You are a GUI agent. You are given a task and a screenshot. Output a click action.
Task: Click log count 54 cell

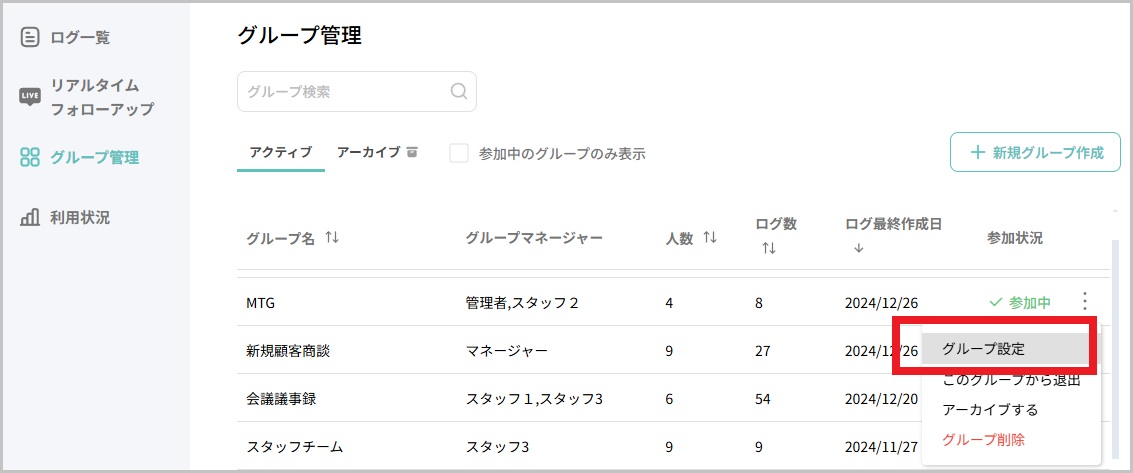tap(763, 399)
